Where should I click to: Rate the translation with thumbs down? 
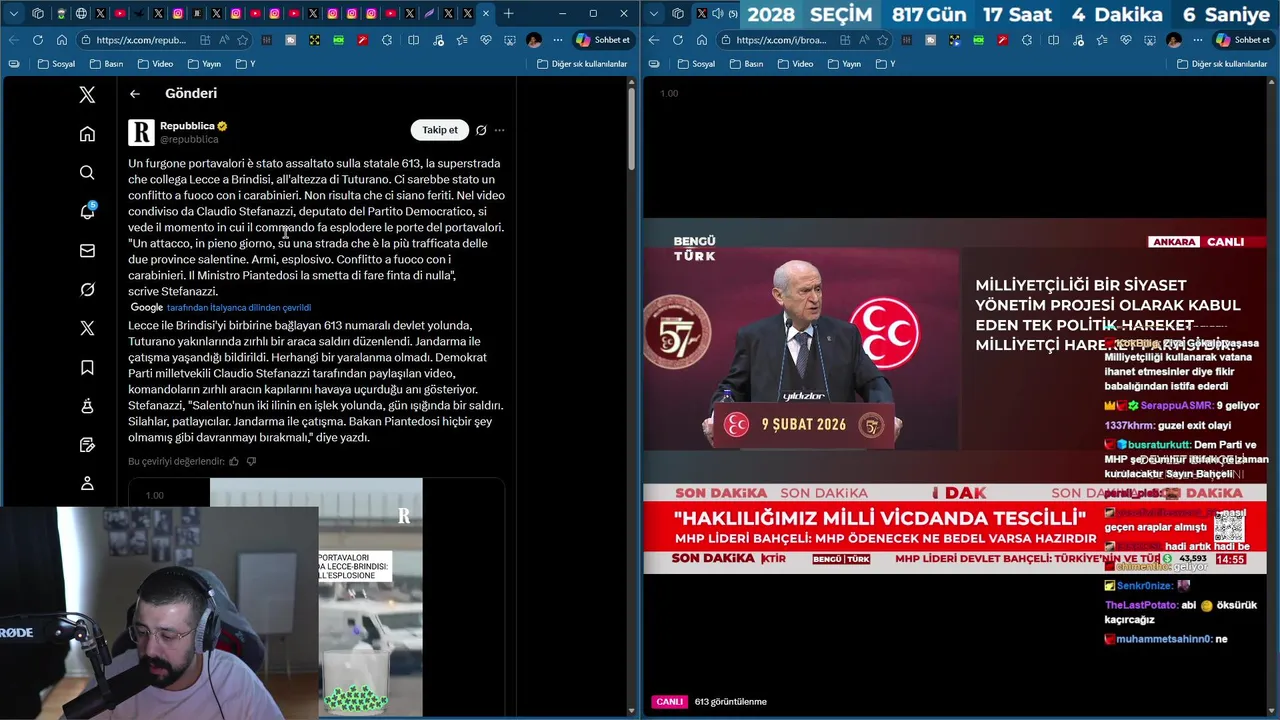point(251,462)
